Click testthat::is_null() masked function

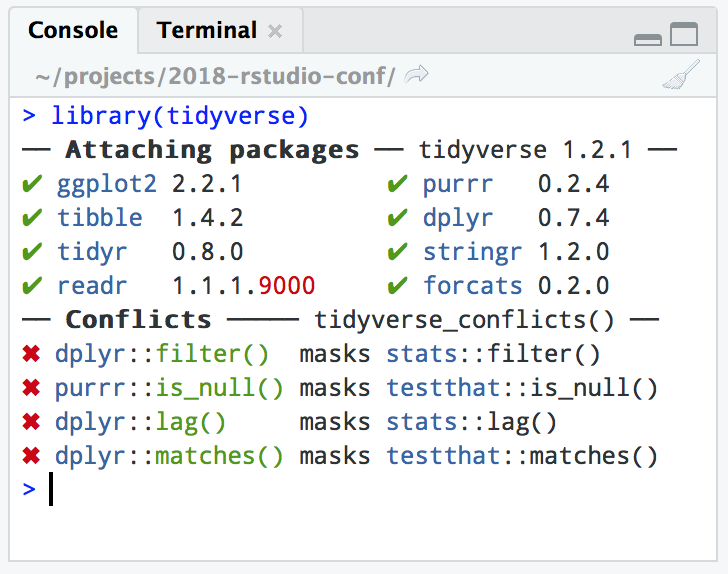tap(522, 388)
